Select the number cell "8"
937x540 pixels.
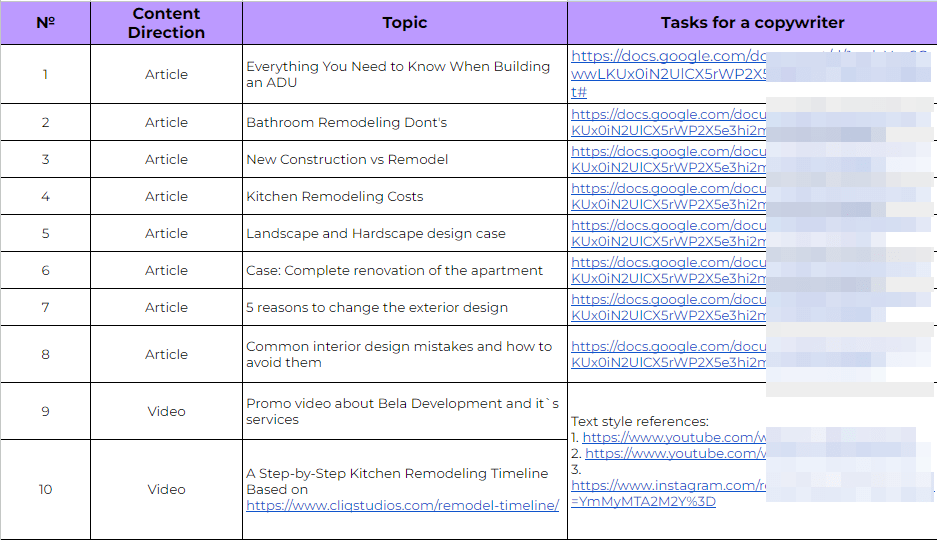click(x=45, y=354)
